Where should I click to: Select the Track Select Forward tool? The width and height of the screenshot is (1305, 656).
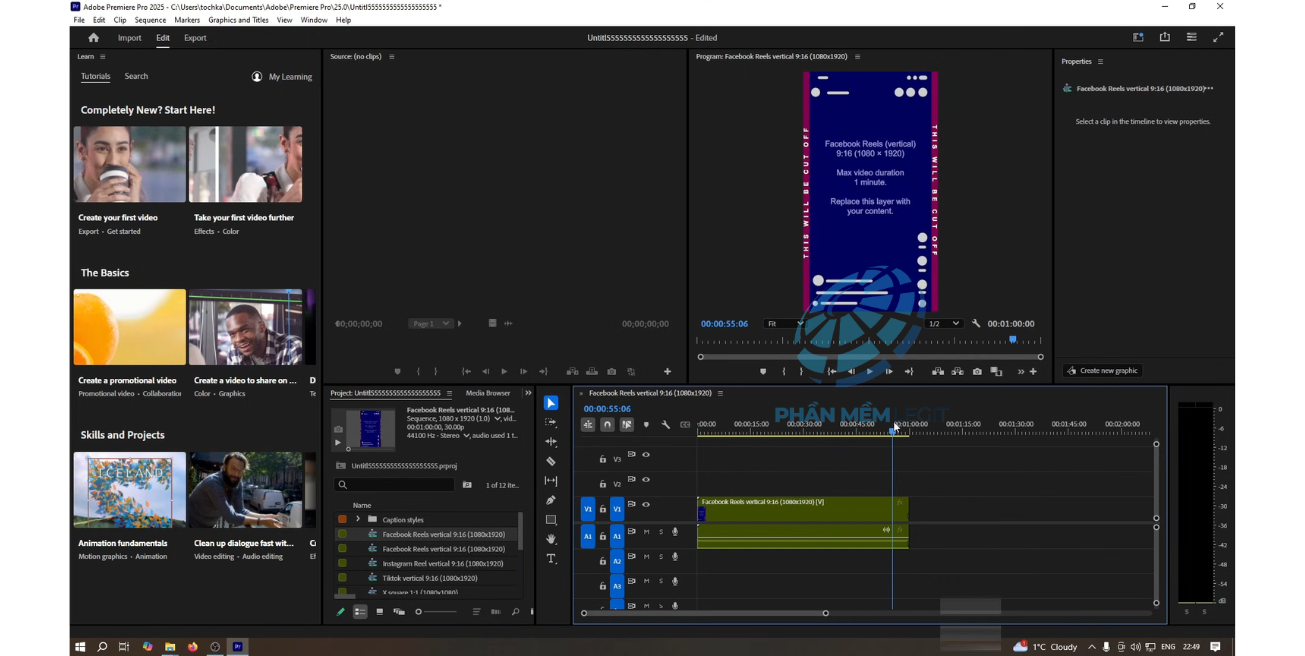551,422
